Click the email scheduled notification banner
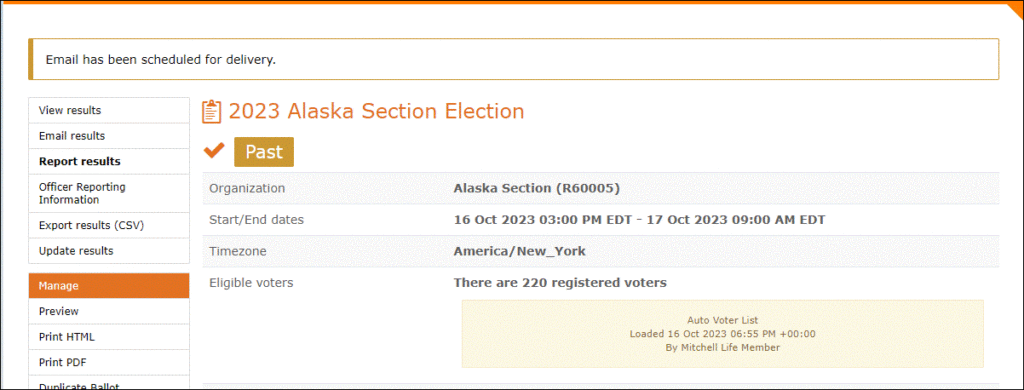This screenshot has height=390, width=1024. tap(513, 59)
